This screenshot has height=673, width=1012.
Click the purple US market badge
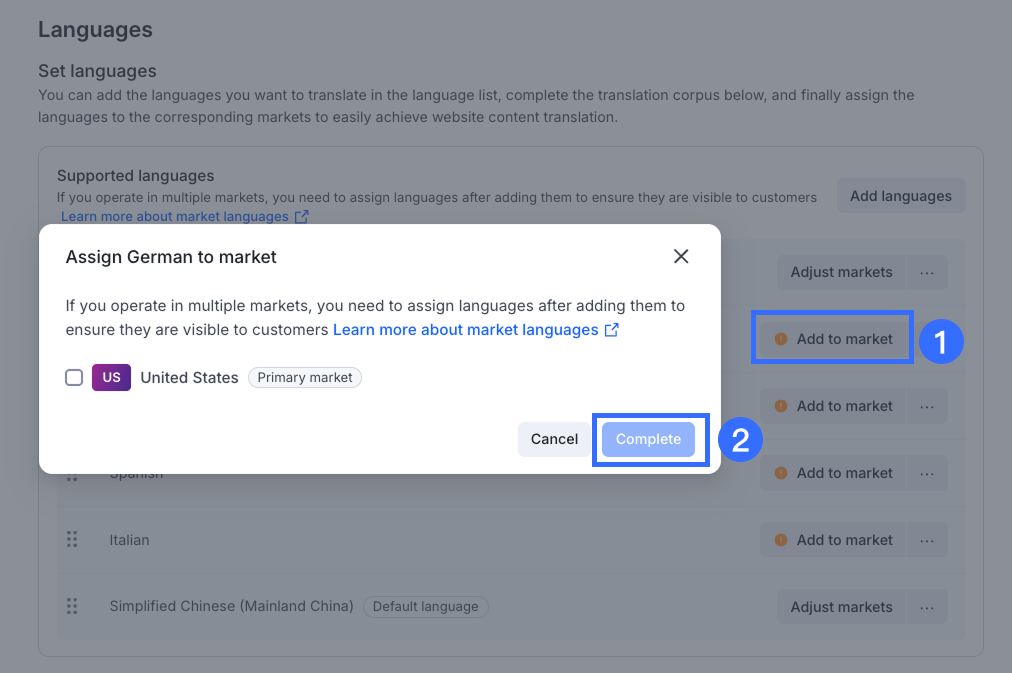click(111, 378)
